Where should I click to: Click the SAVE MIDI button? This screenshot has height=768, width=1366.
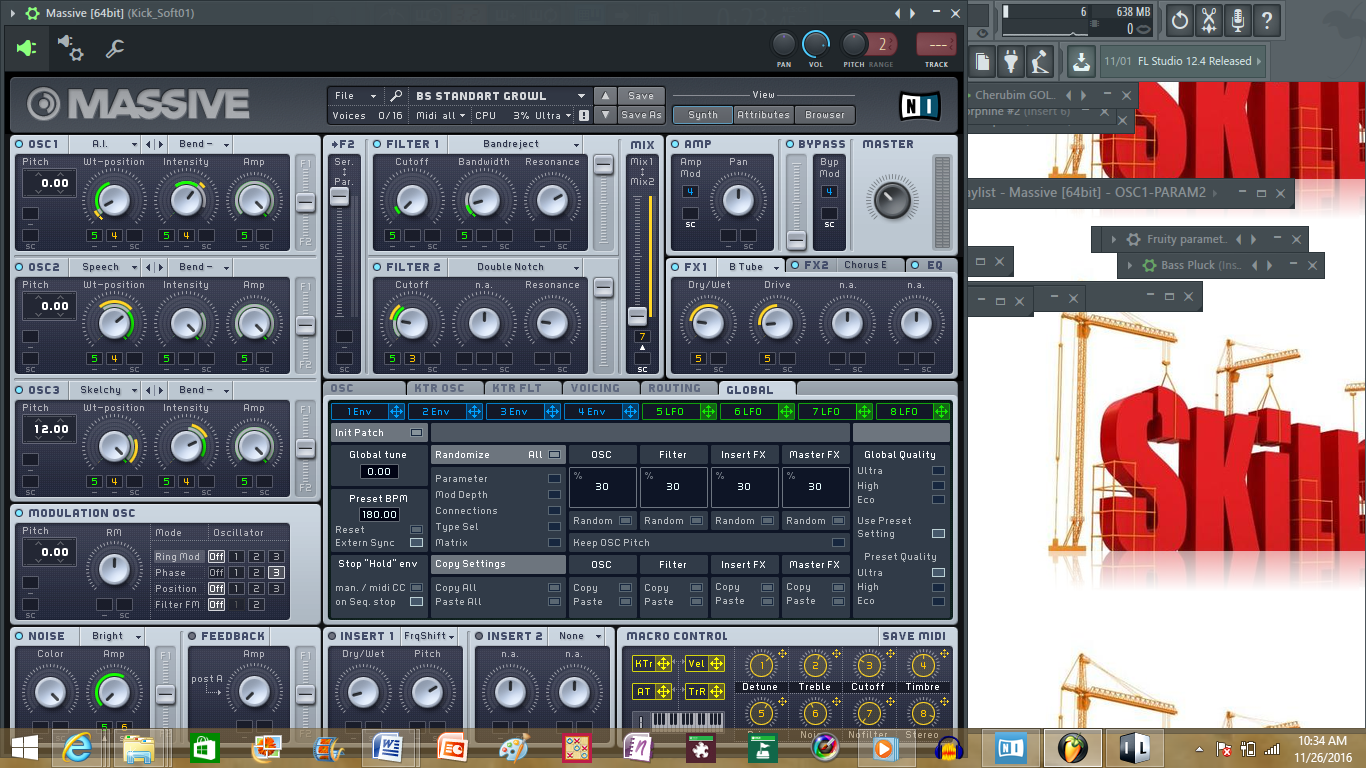click(x=915, y=636)
